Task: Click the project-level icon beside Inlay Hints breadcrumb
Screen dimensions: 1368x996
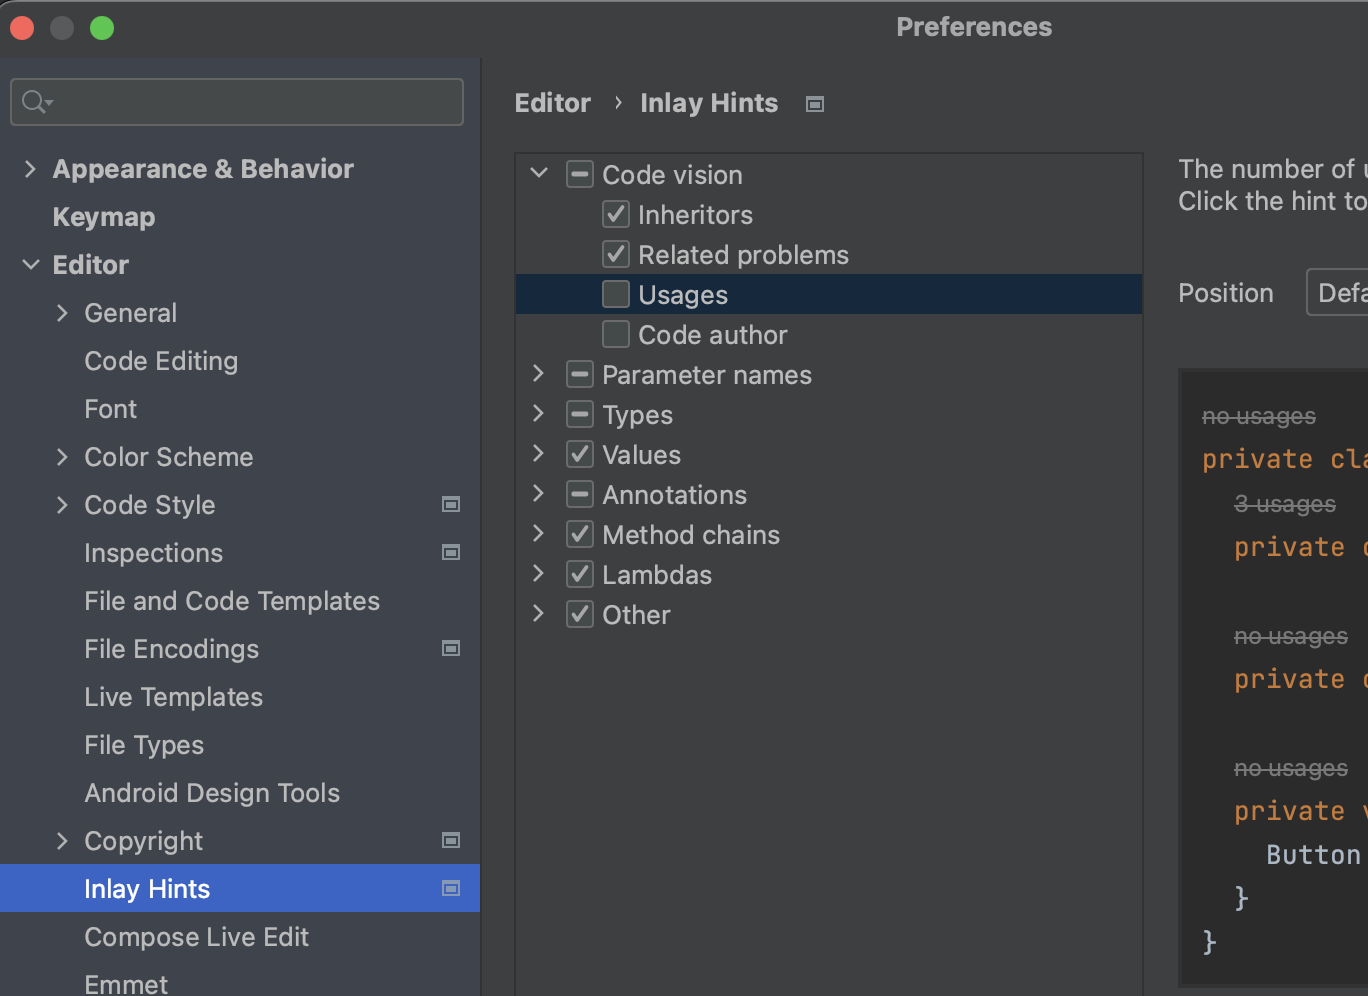Action: point(815,104)
